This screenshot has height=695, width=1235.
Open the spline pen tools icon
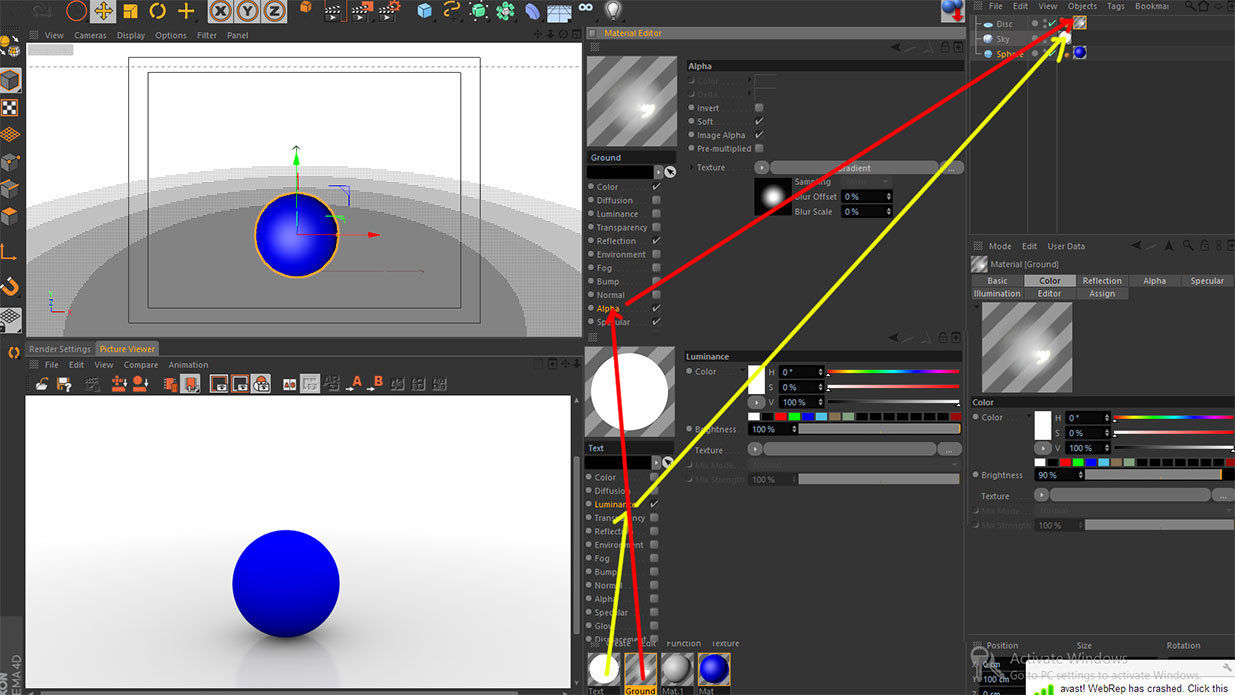coord(452,11)
